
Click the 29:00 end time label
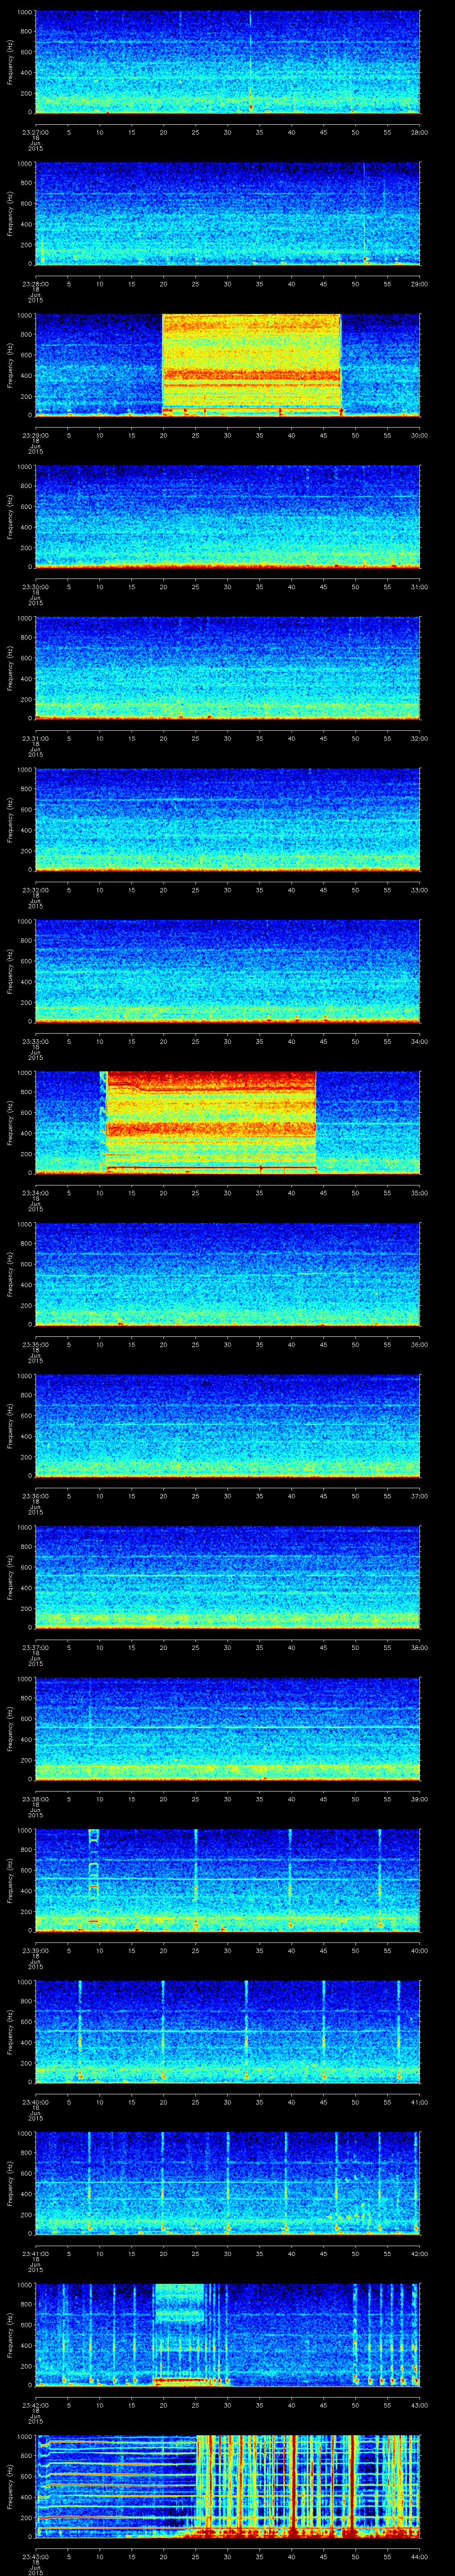419,284
